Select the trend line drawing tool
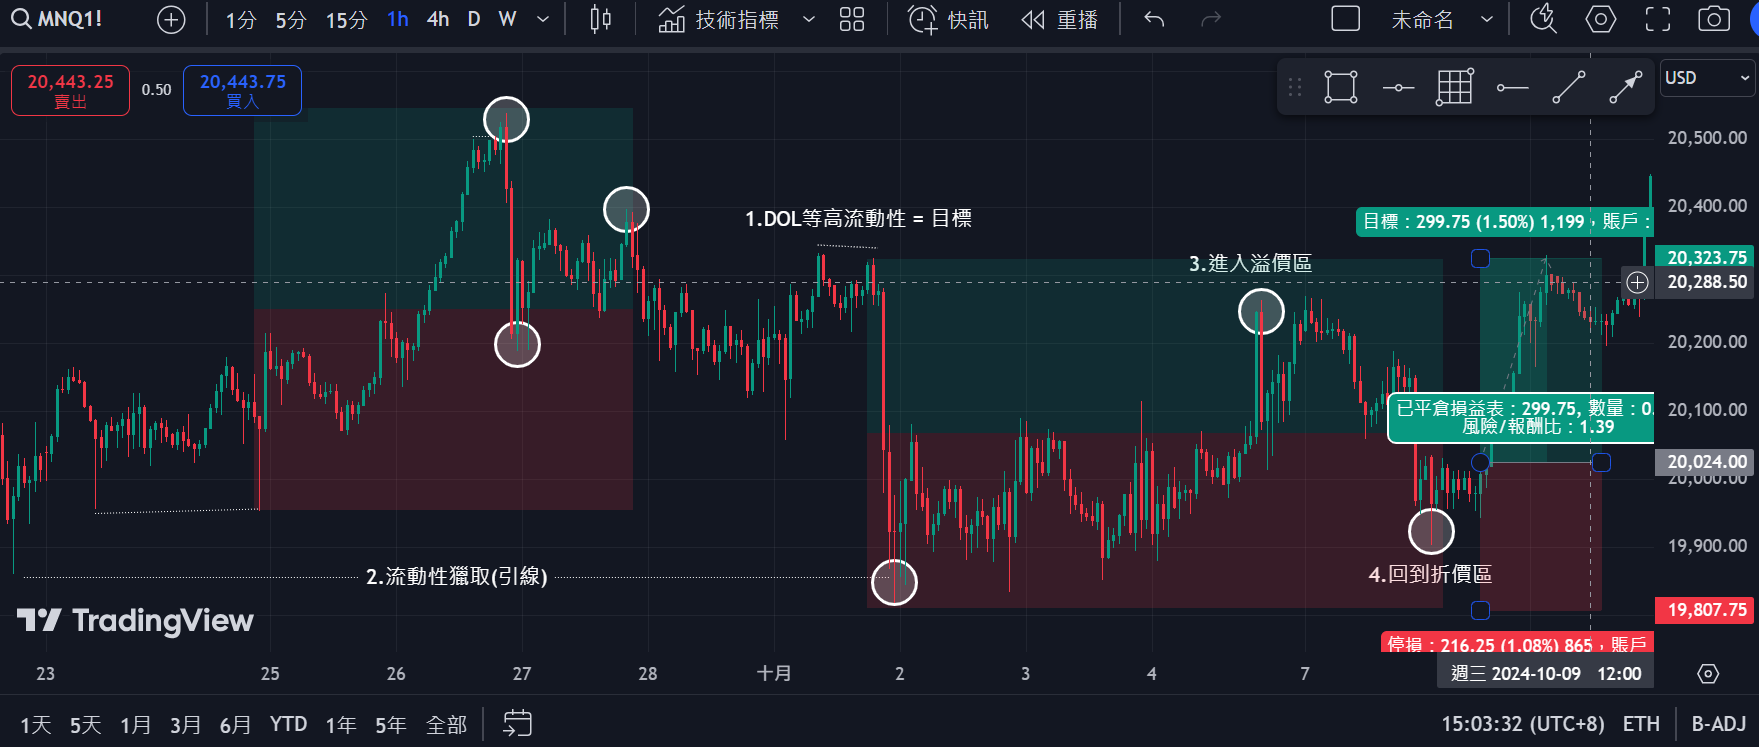 pyautogui.click(x=1568, y=87)
